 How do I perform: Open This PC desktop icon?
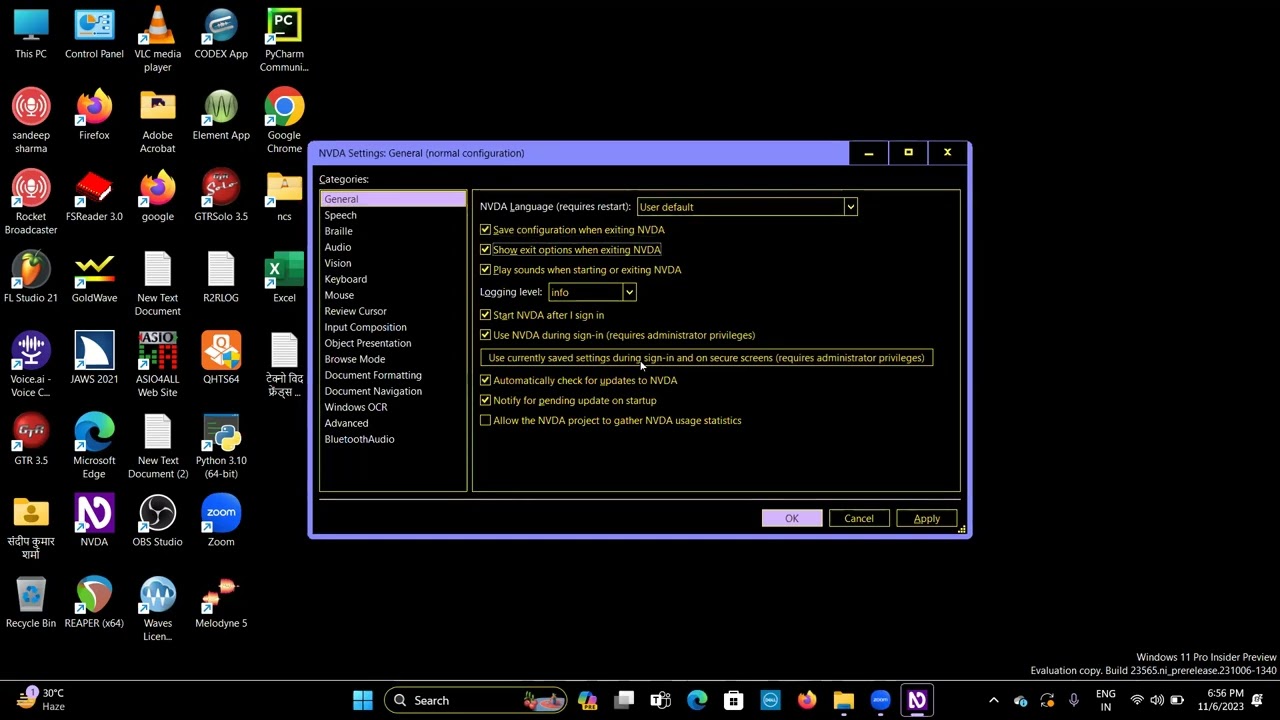pyautogui.click(x=31, y=34)
